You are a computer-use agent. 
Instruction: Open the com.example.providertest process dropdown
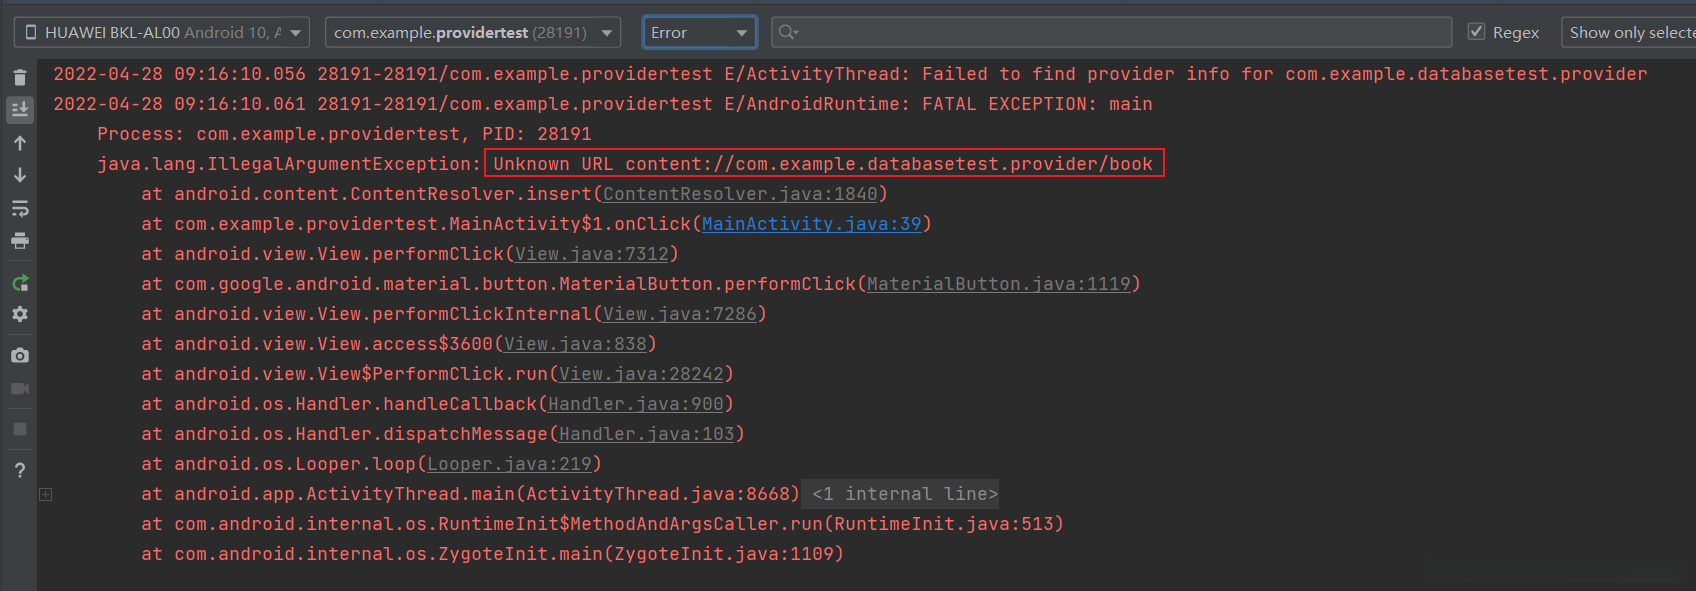pyautogui.click(x=472, y=33)
